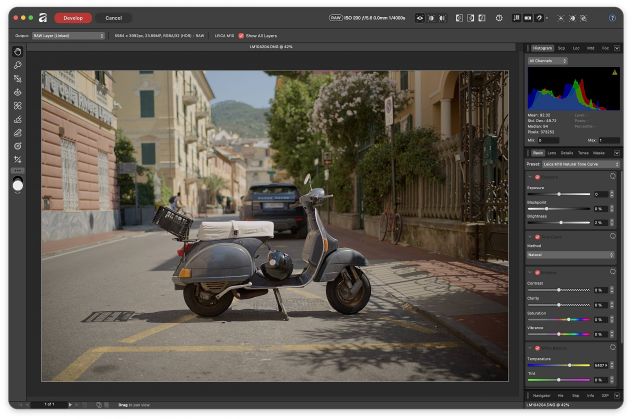This screenshot has height=419, width=632.
Task: Click the status bar play arrow
Action: click(x=70, y=404)
